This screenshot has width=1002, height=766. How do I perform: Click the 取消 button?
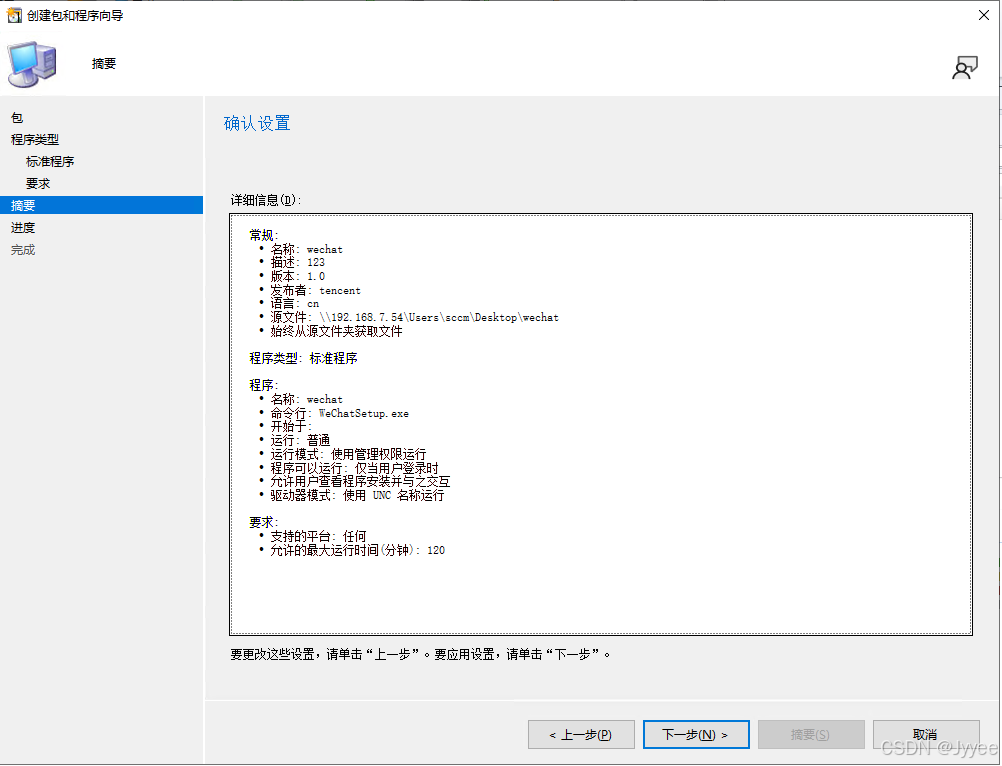pos(925,734)
